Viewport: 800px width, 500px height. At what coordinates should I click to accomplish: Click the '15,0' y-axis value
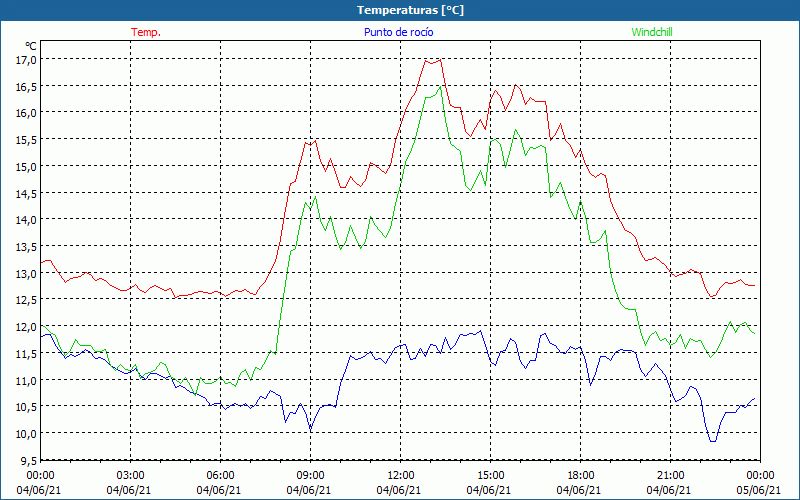click(27, 166)
